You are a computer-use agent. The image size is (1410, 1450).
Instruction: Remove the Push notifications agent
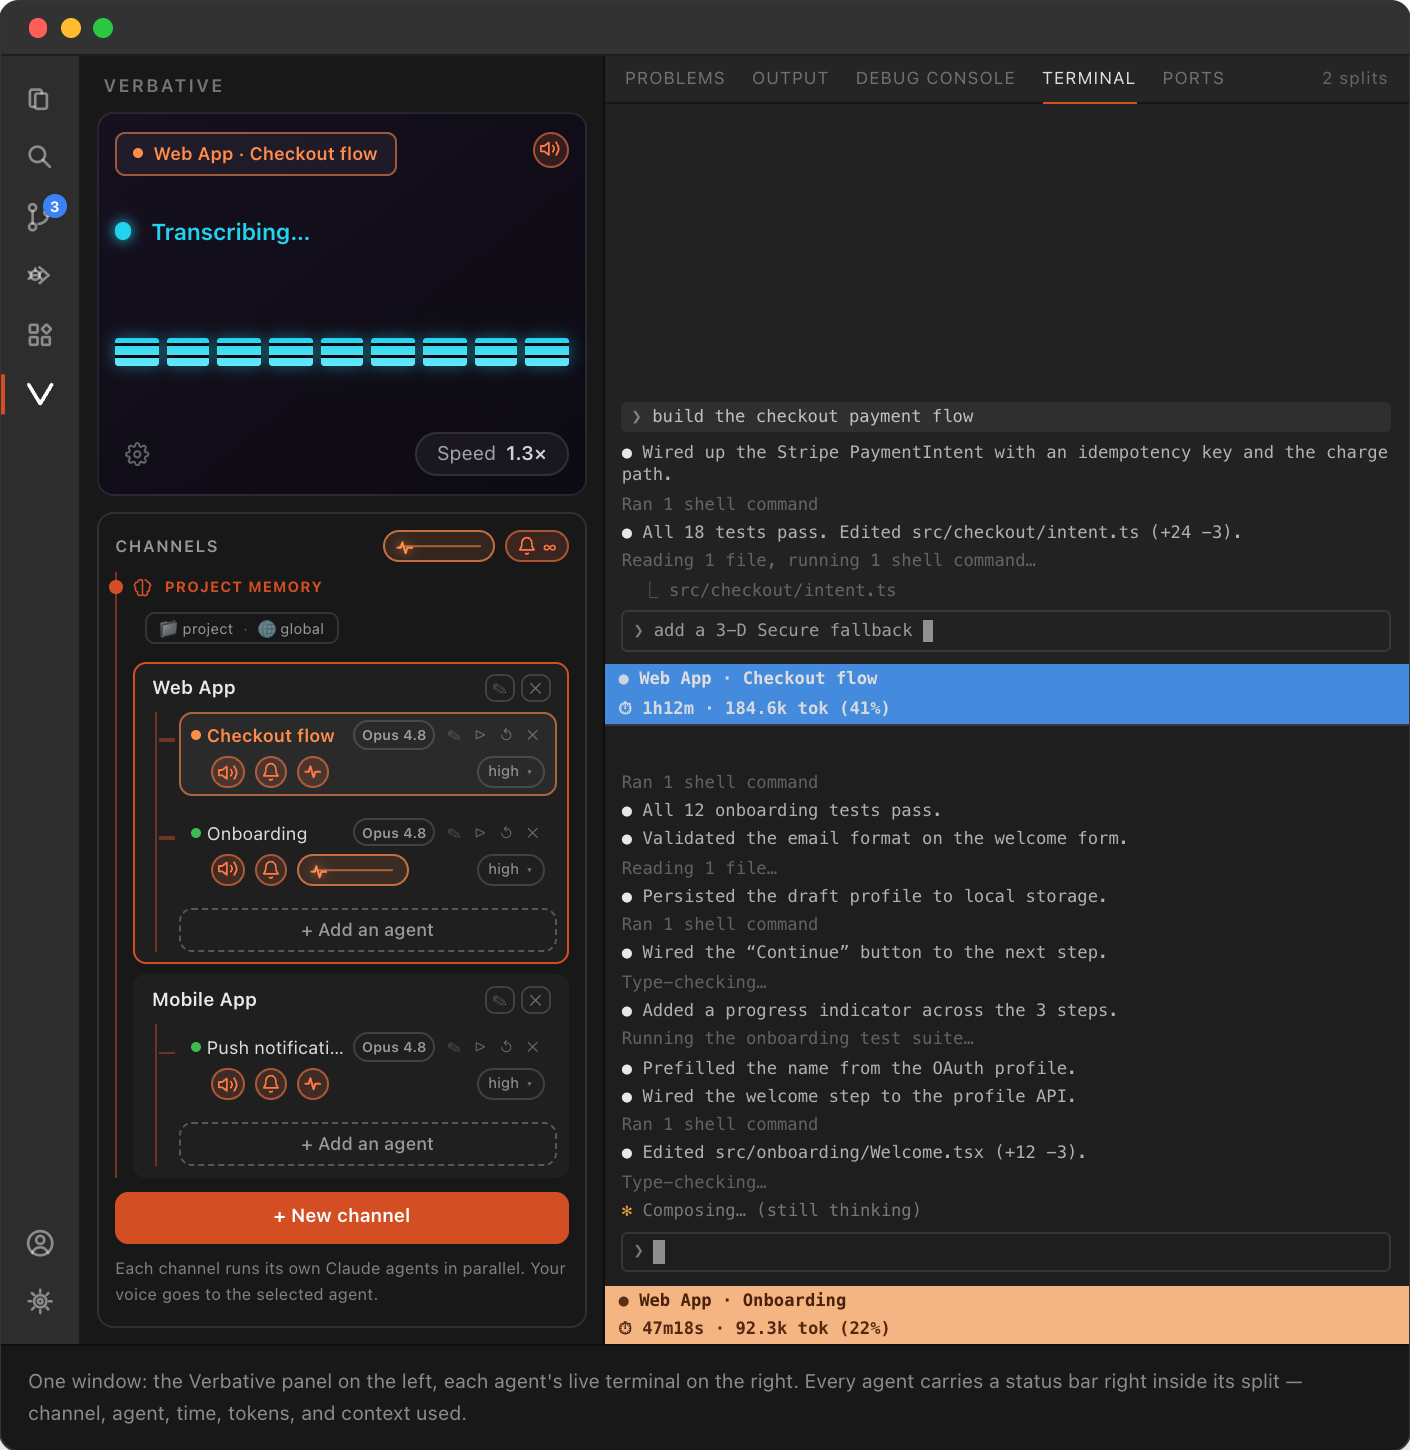533,1047
